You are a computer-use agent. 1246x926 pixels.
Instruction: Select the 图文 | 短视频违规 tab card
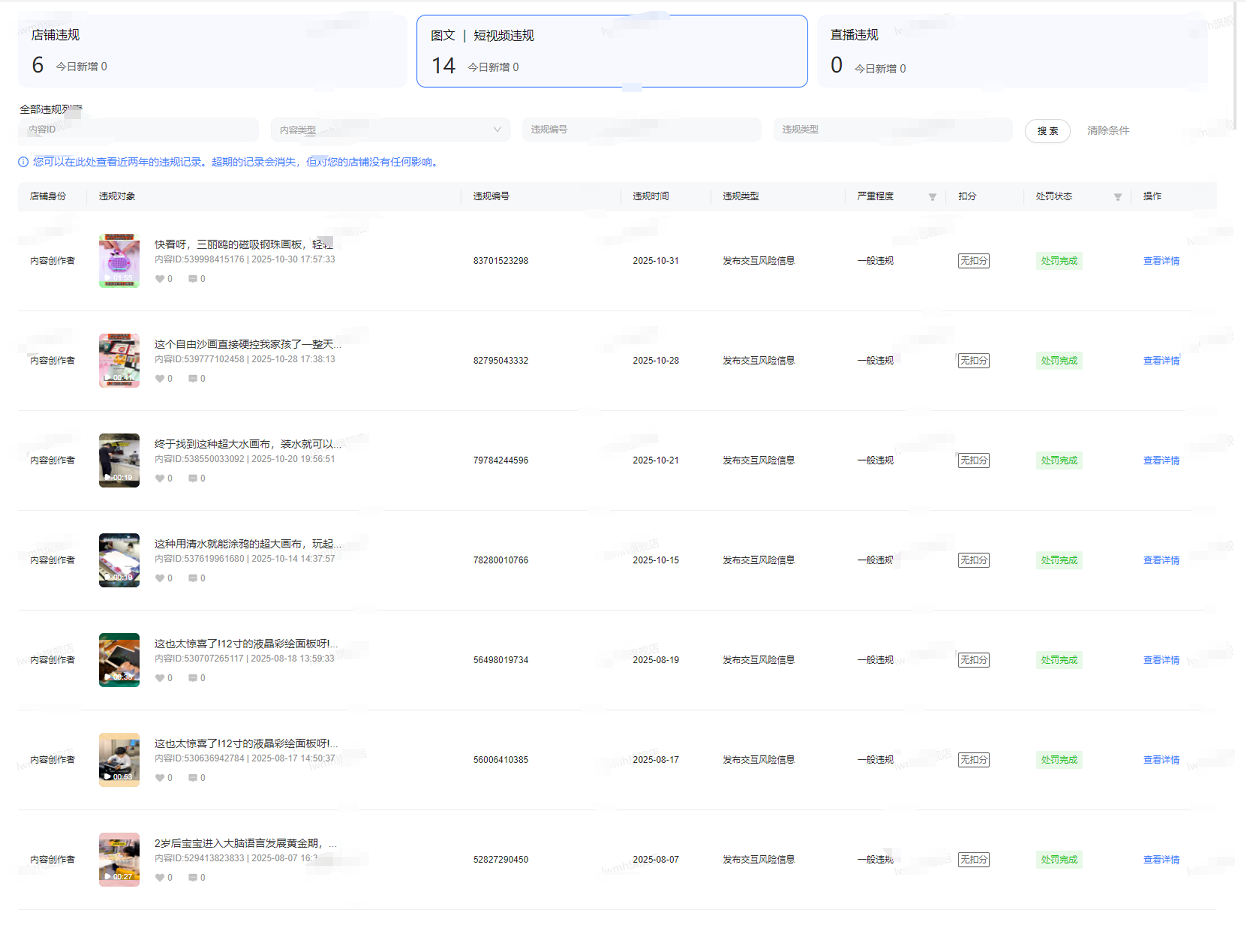point(611,52)
